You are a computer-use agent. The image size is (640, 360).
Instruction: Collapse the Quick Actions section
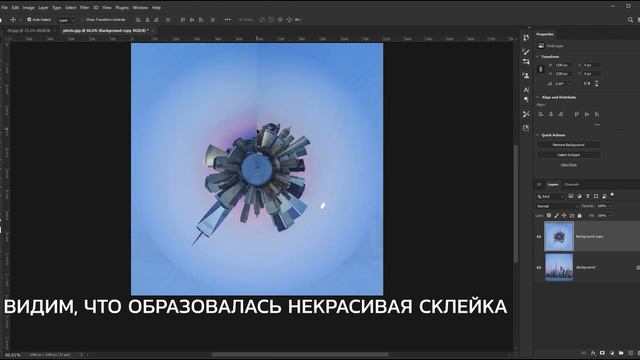(538, 135)
